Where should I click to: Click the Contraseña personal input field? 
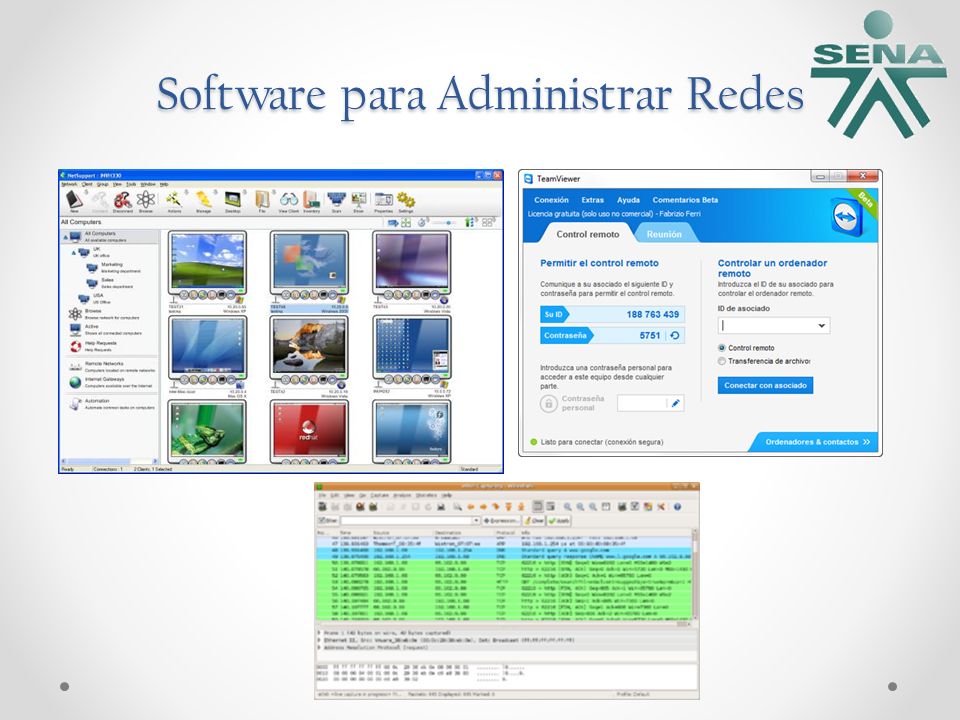pyautogui.click(x=642, y=403)
